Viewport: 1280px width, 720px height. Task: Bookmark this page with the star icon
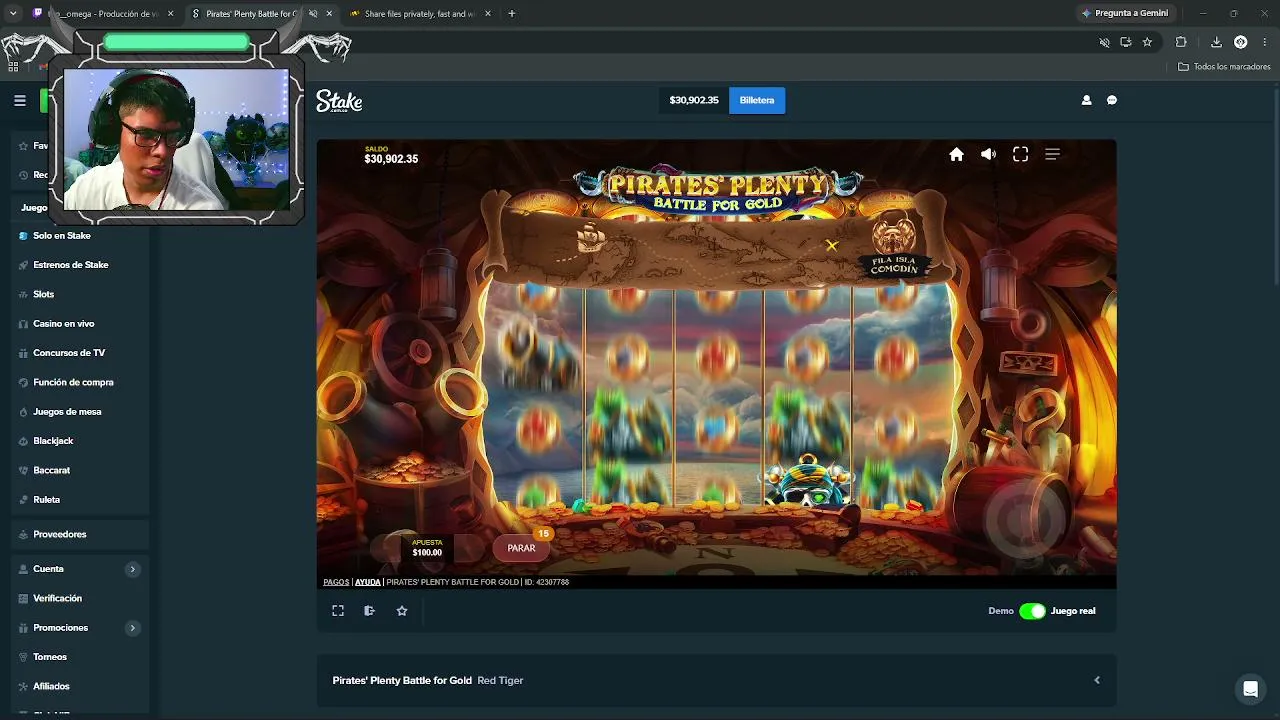(x=1147, y=42)
